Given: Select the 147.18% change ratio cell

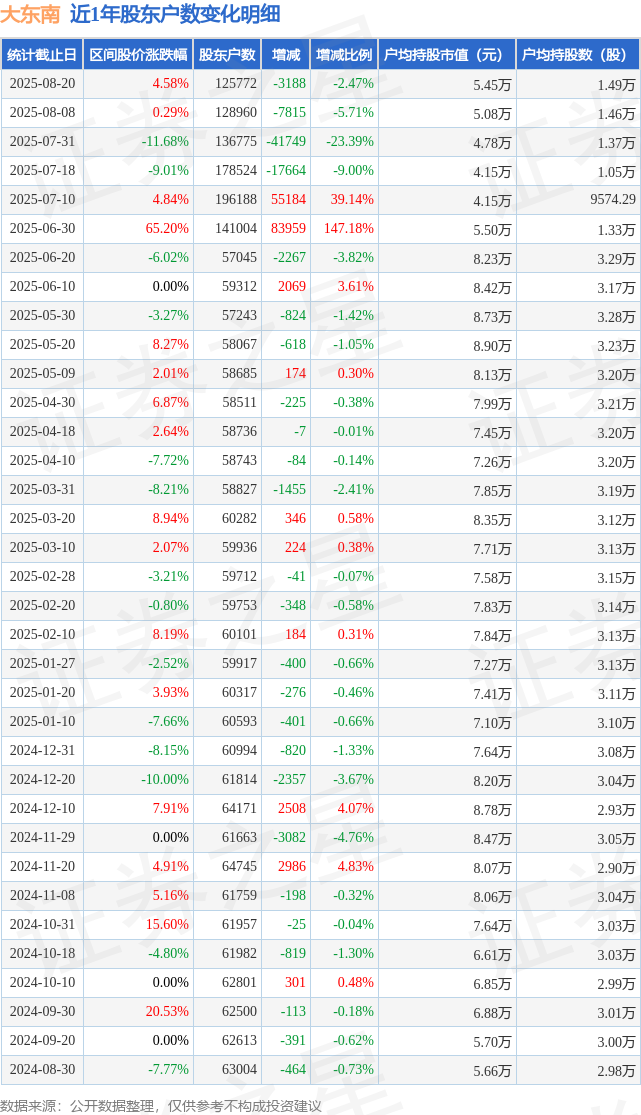Looking at the screenshot, I should [351, 229].
